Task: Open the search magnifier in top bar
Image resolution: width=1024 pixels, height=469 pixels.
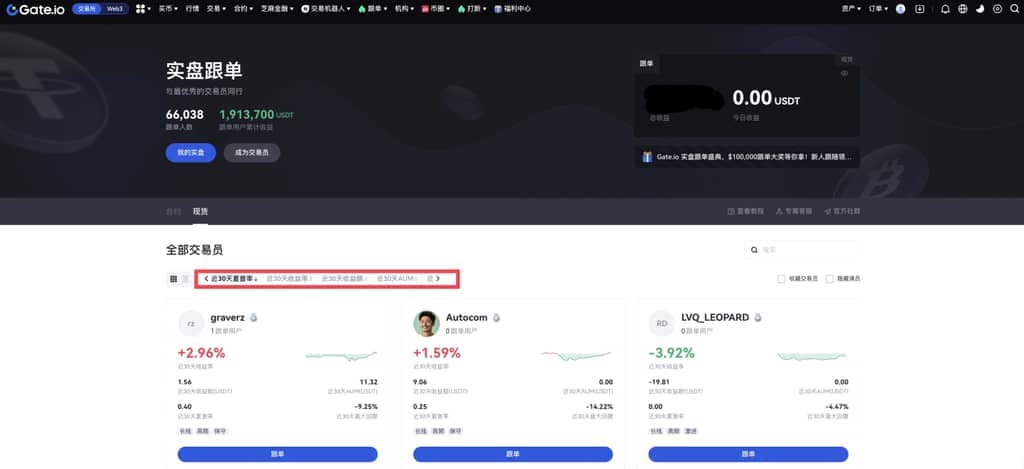Action: point(1012,9)
